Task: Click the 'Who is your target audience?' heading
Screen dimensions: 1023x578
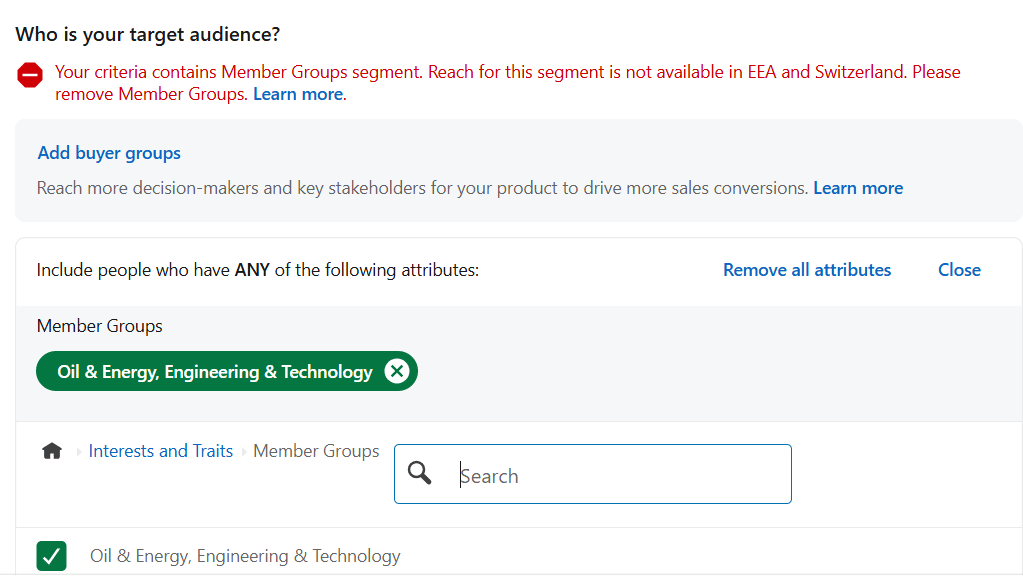Action: coord(147,34)
